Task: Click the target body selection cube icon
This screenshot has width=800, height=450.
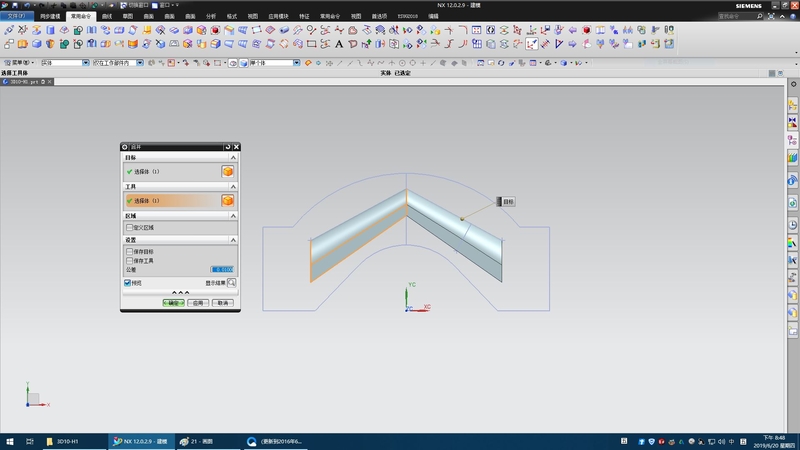Action: point(227,172)
